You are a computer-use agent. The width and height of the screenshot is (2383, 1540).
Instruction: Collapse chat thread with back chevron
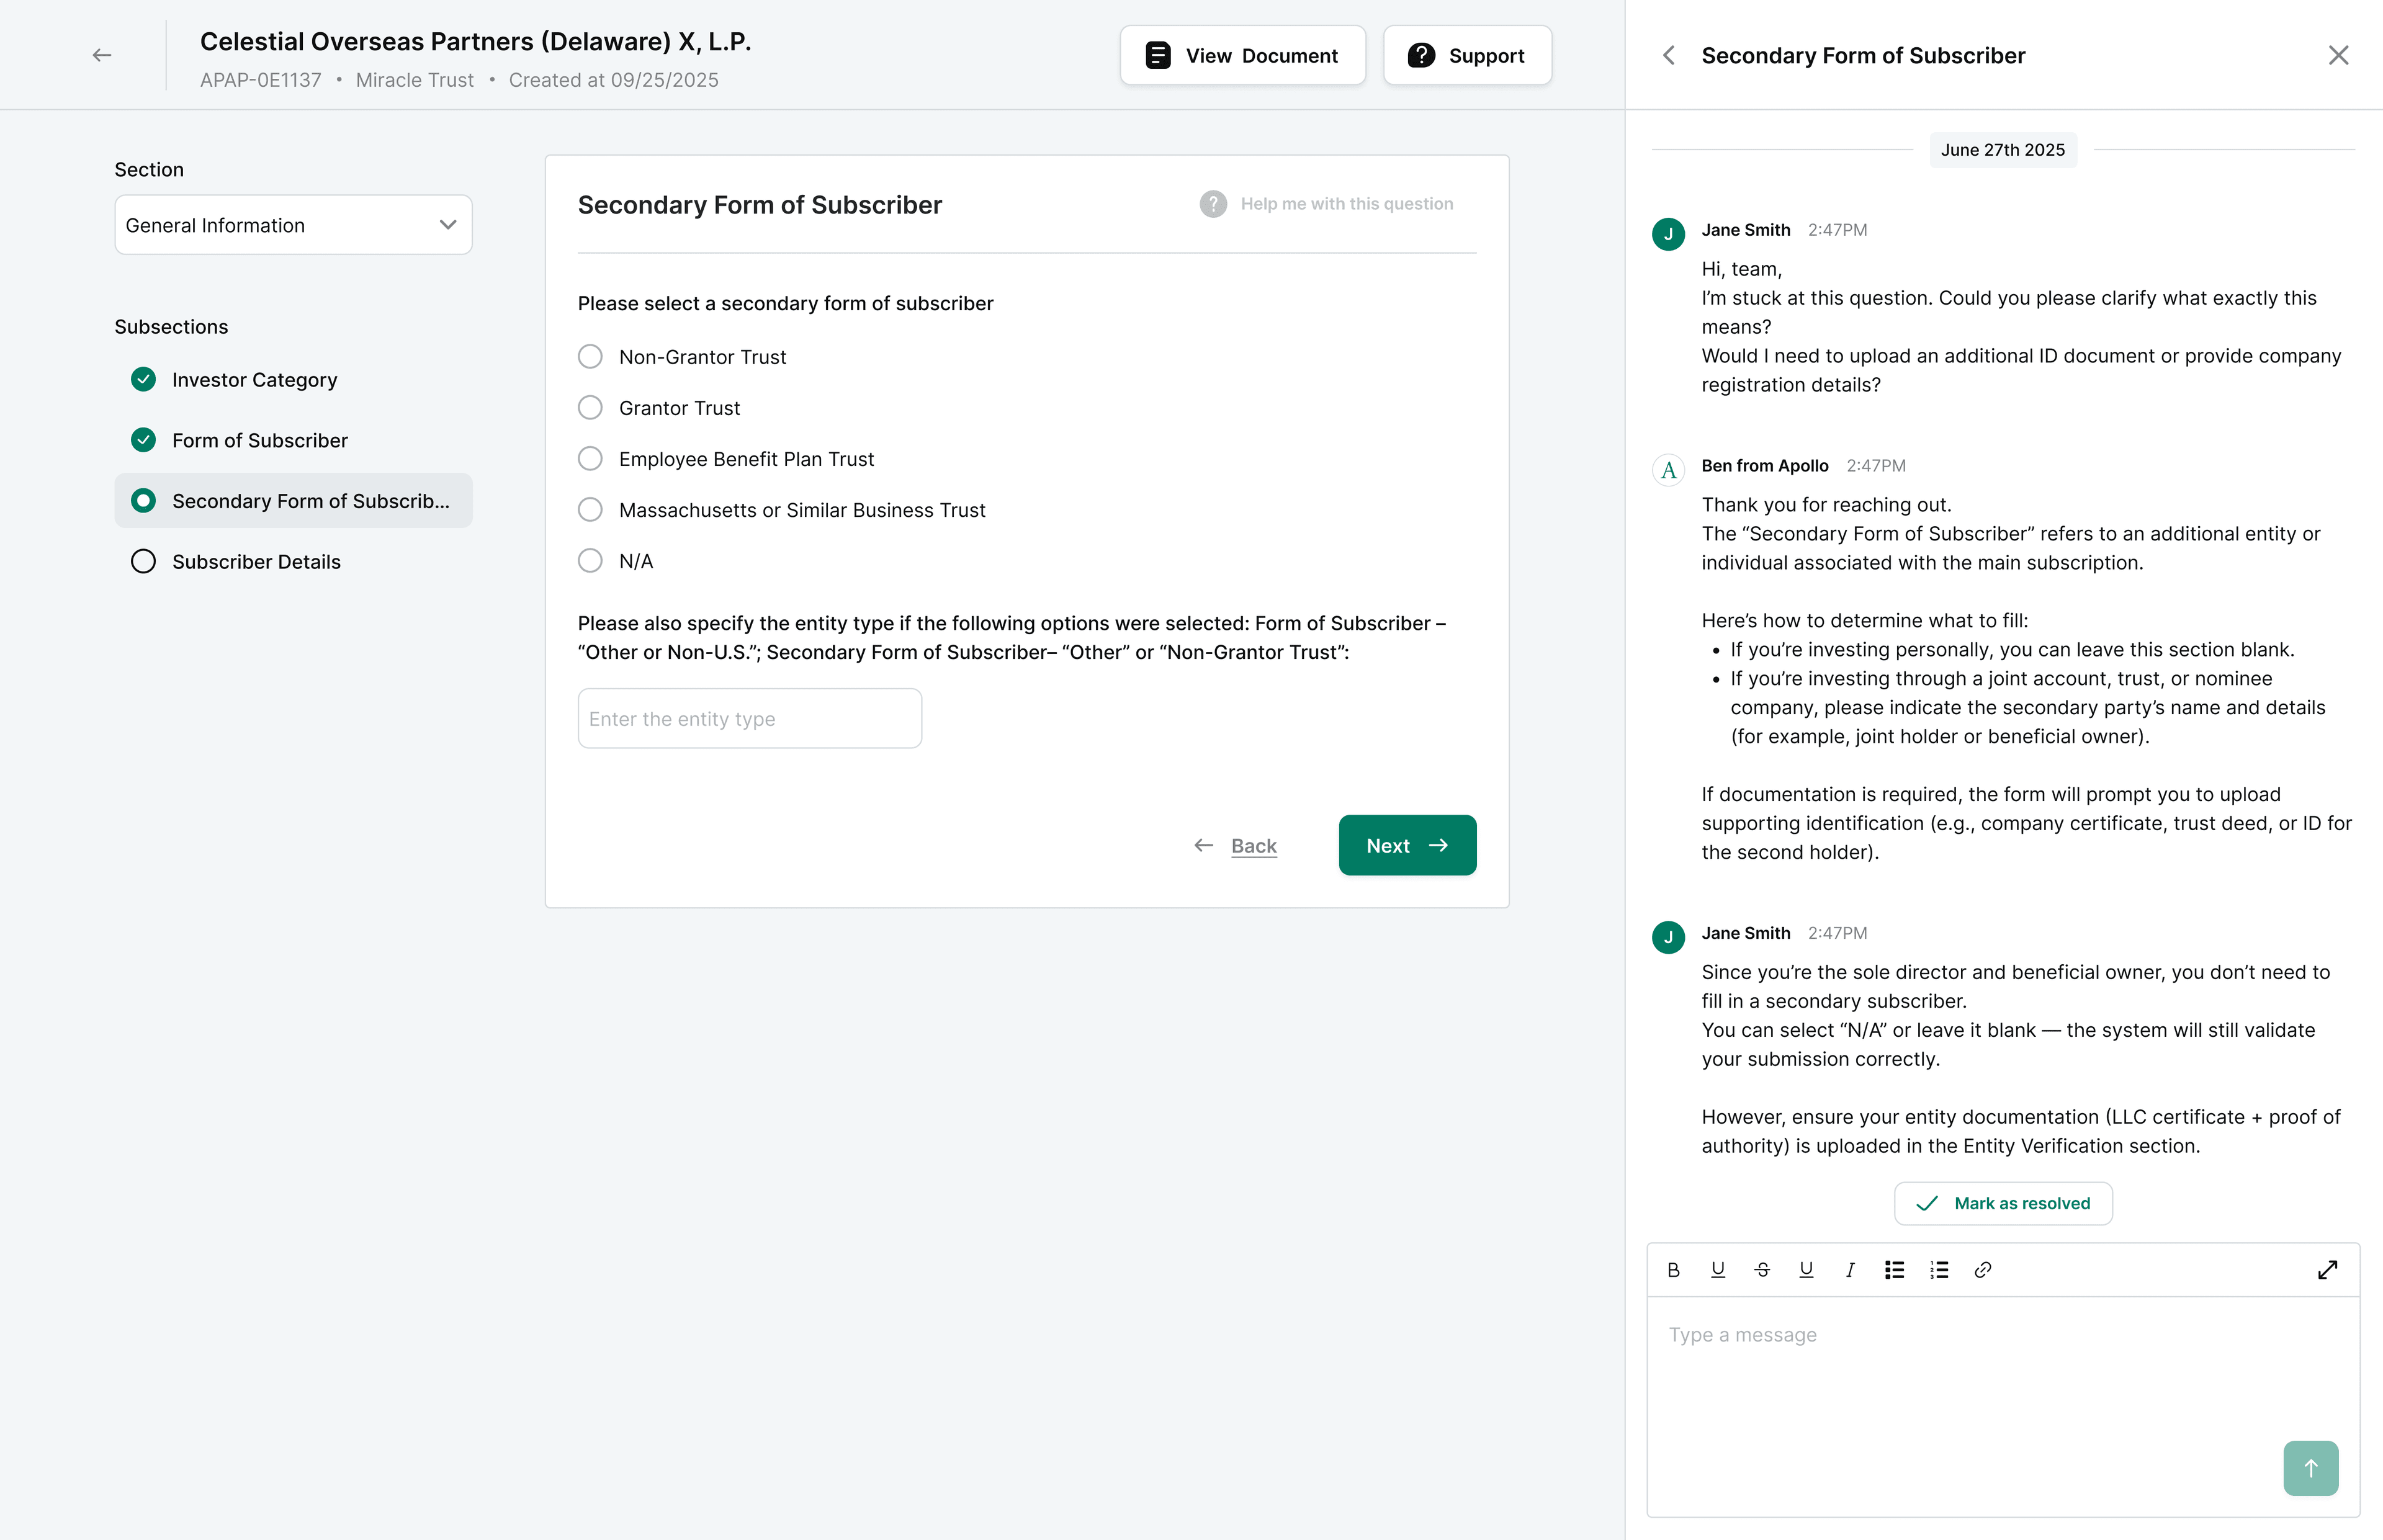[x=1669, y=55]
